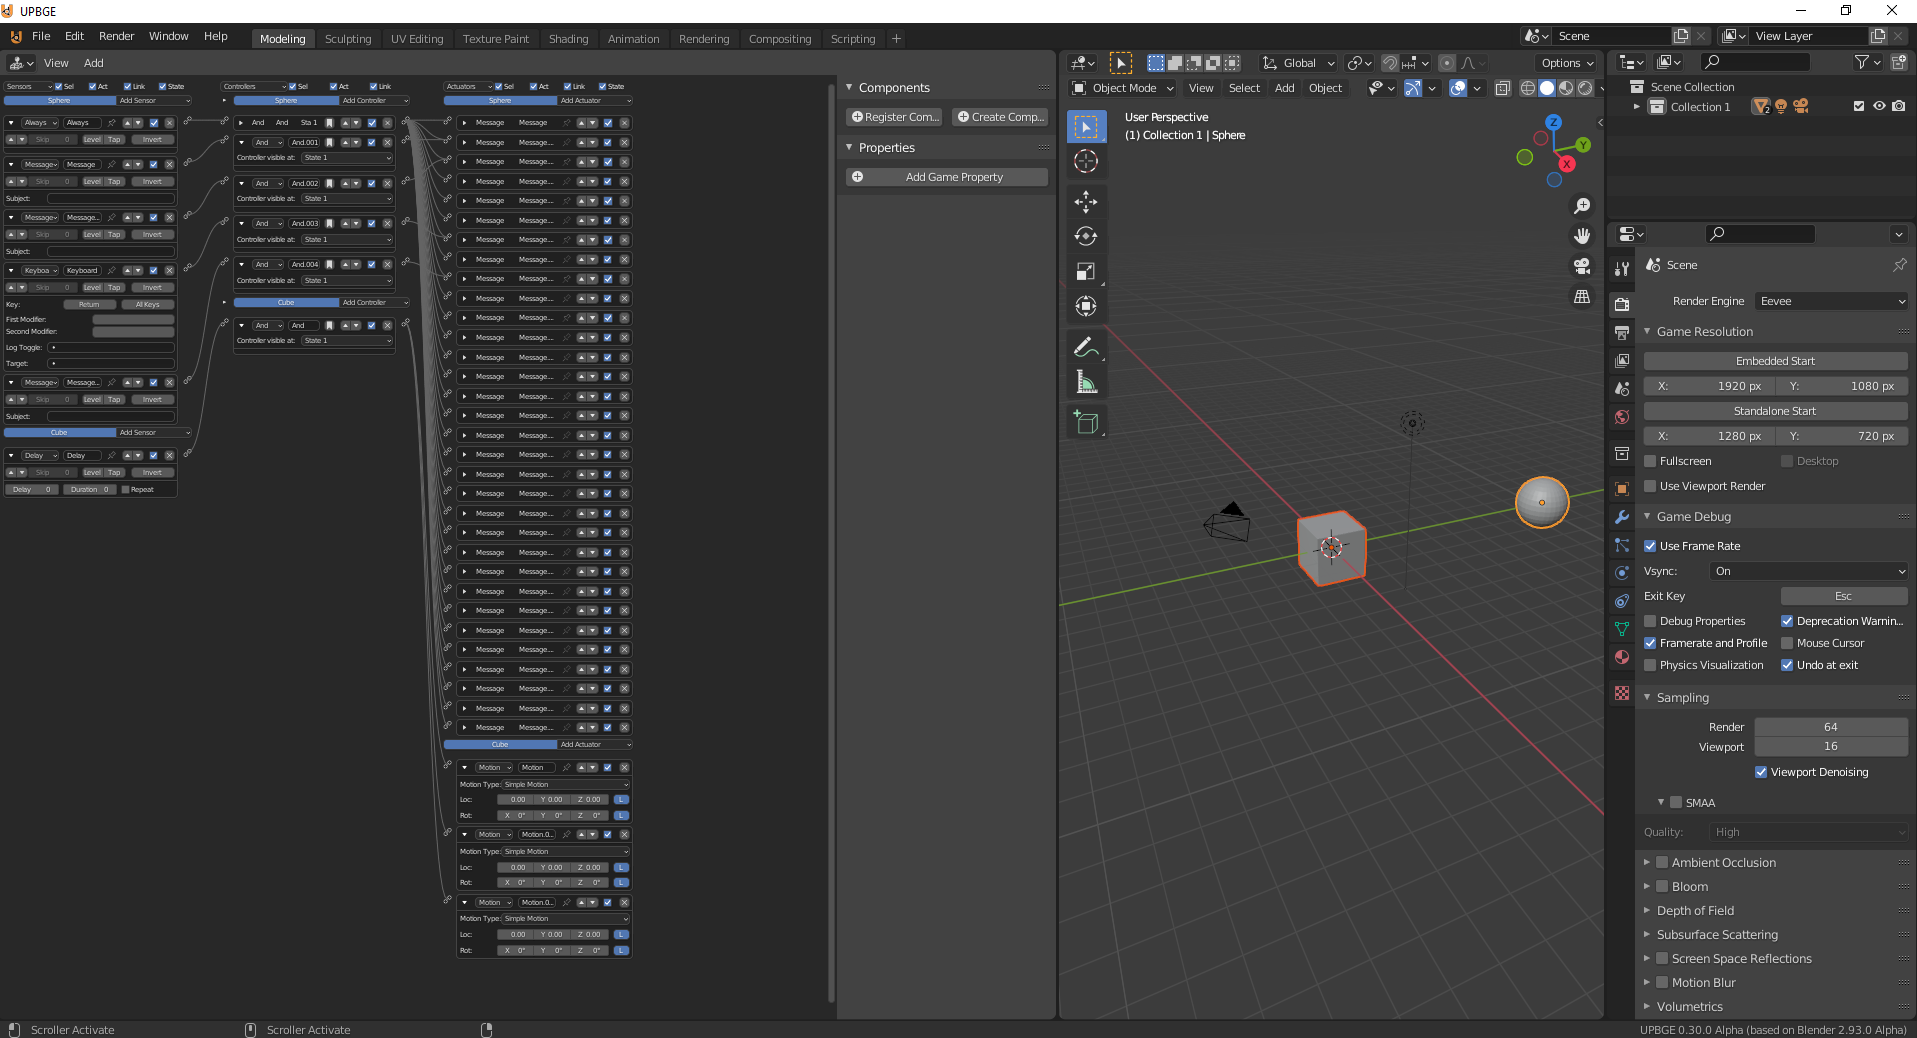Open the Render menu
The width and height of the screenshot is (1917, 1038).
[116, 36]
